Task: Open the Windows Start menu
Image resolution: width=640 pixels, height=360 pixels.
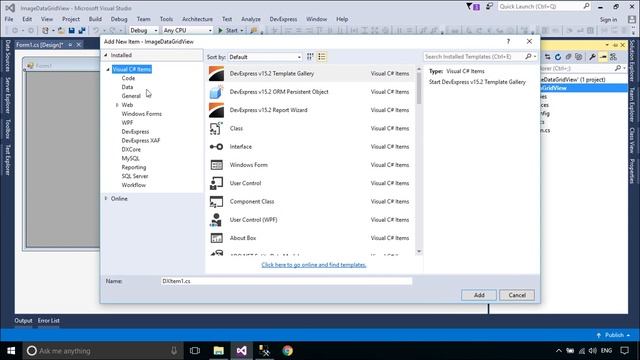Action: [11, 351]
